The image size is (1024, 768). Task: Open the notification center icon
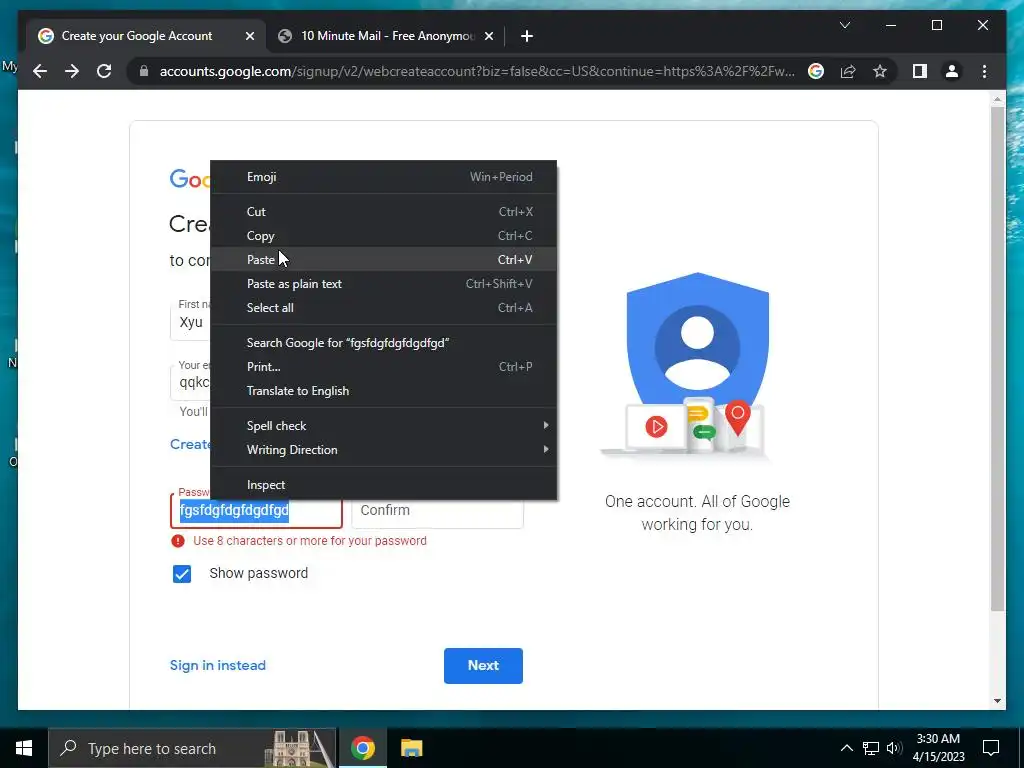pos(991,748)
